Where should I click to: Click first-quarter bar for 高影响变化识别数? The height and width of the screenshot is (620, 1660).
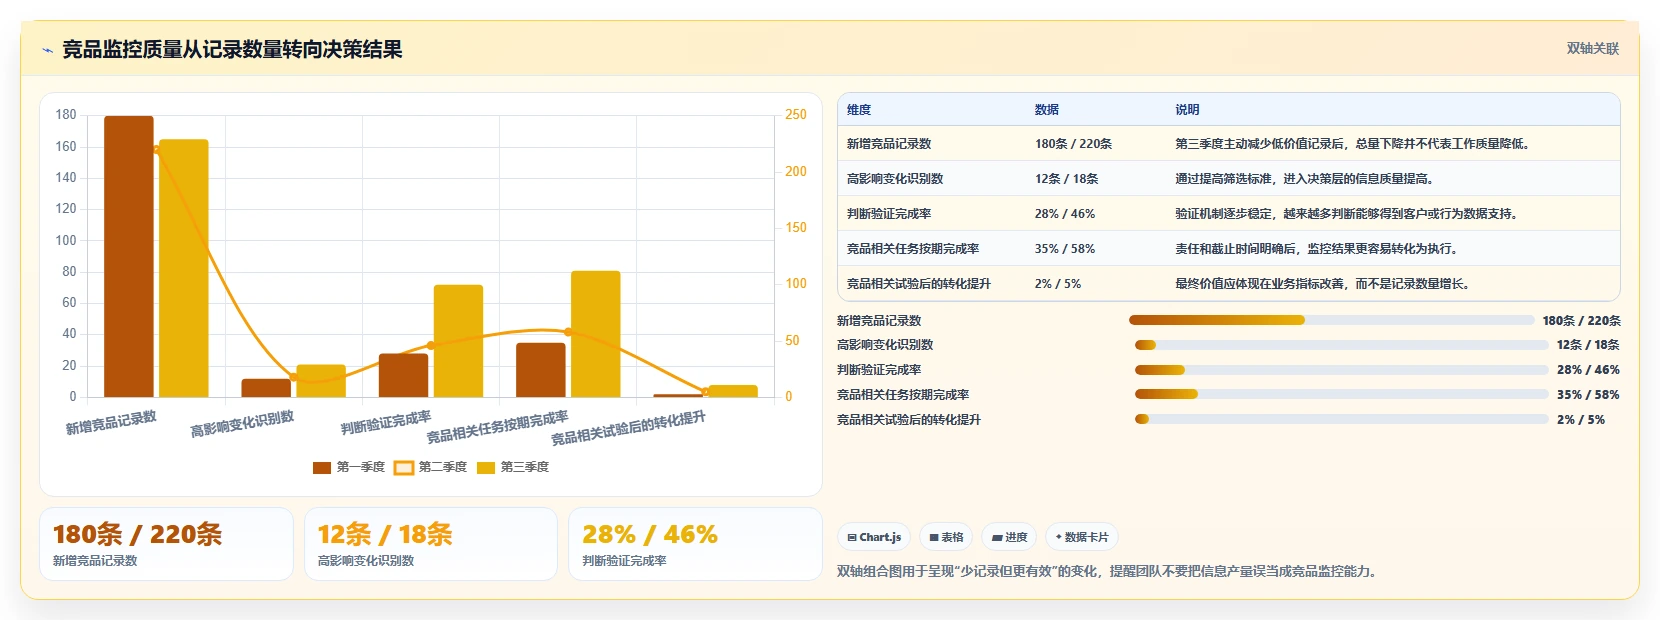point(266,388)
